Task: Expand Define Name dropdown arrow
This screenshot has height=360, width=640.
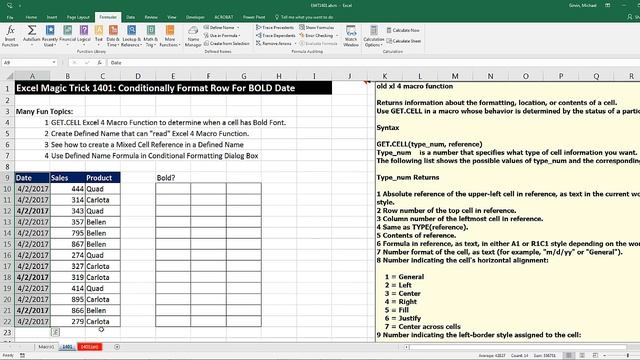Action: pyautogui.click(x=238, y=27)
